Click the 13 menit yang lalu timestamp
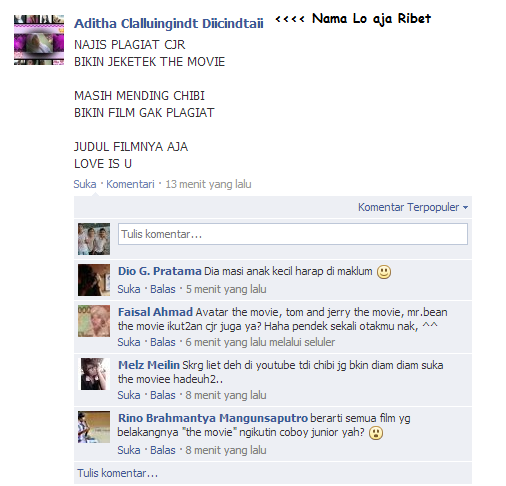Viewport: 506px width, 486px height. (208, 184)
